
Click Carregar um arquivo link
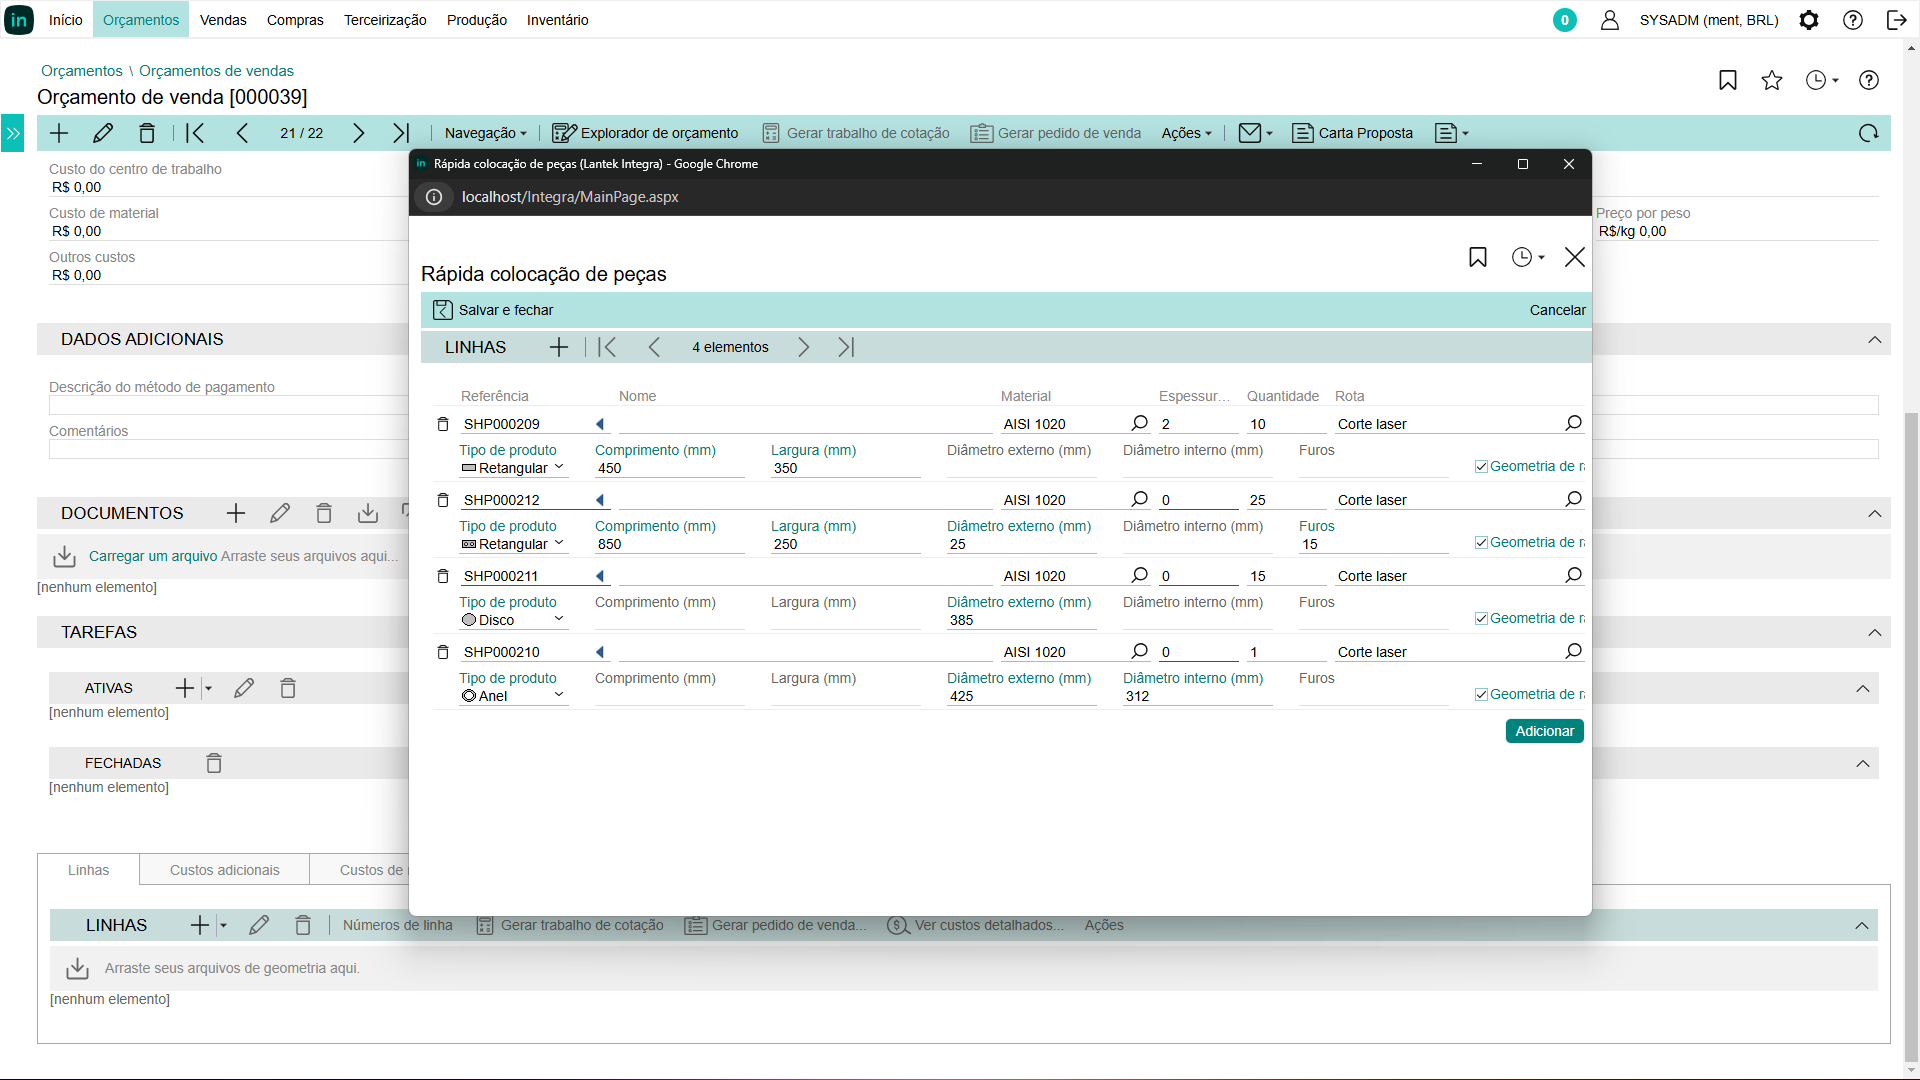point(153,556)
